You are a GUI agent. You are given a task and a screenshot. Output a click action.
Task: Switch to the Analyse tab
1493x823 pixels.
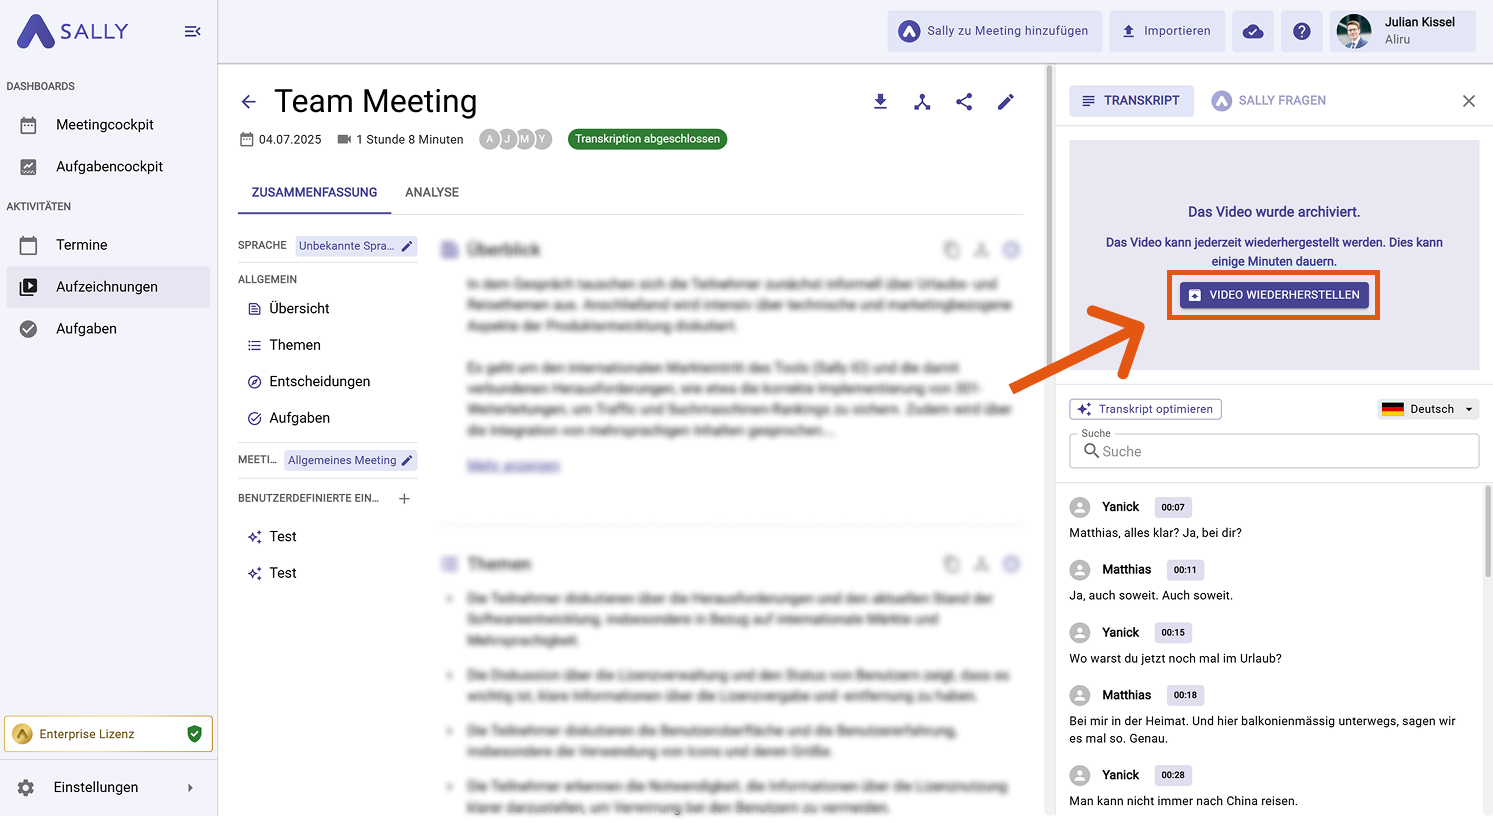432,192
